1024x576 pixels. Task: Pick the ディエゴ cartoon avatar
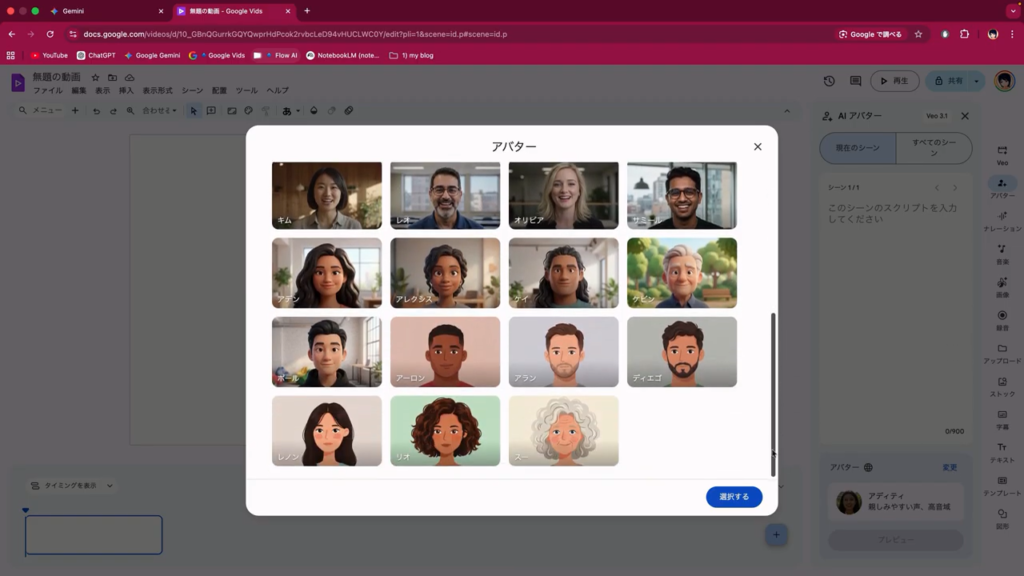[681, 351]
